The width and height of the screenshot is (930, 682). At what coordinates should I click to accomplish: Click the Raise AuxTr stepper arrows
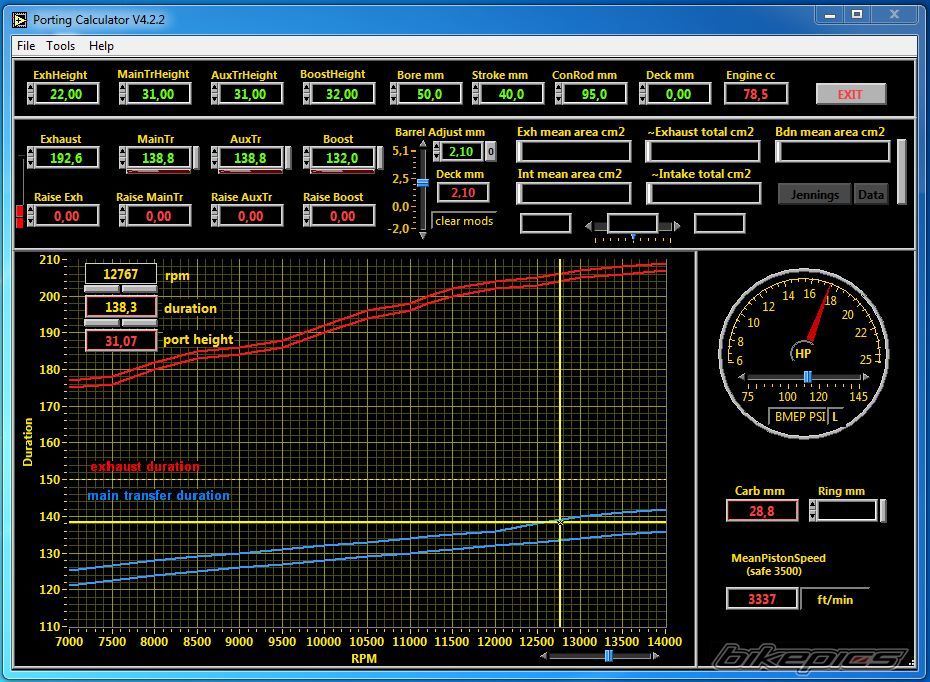pos(215,216)
